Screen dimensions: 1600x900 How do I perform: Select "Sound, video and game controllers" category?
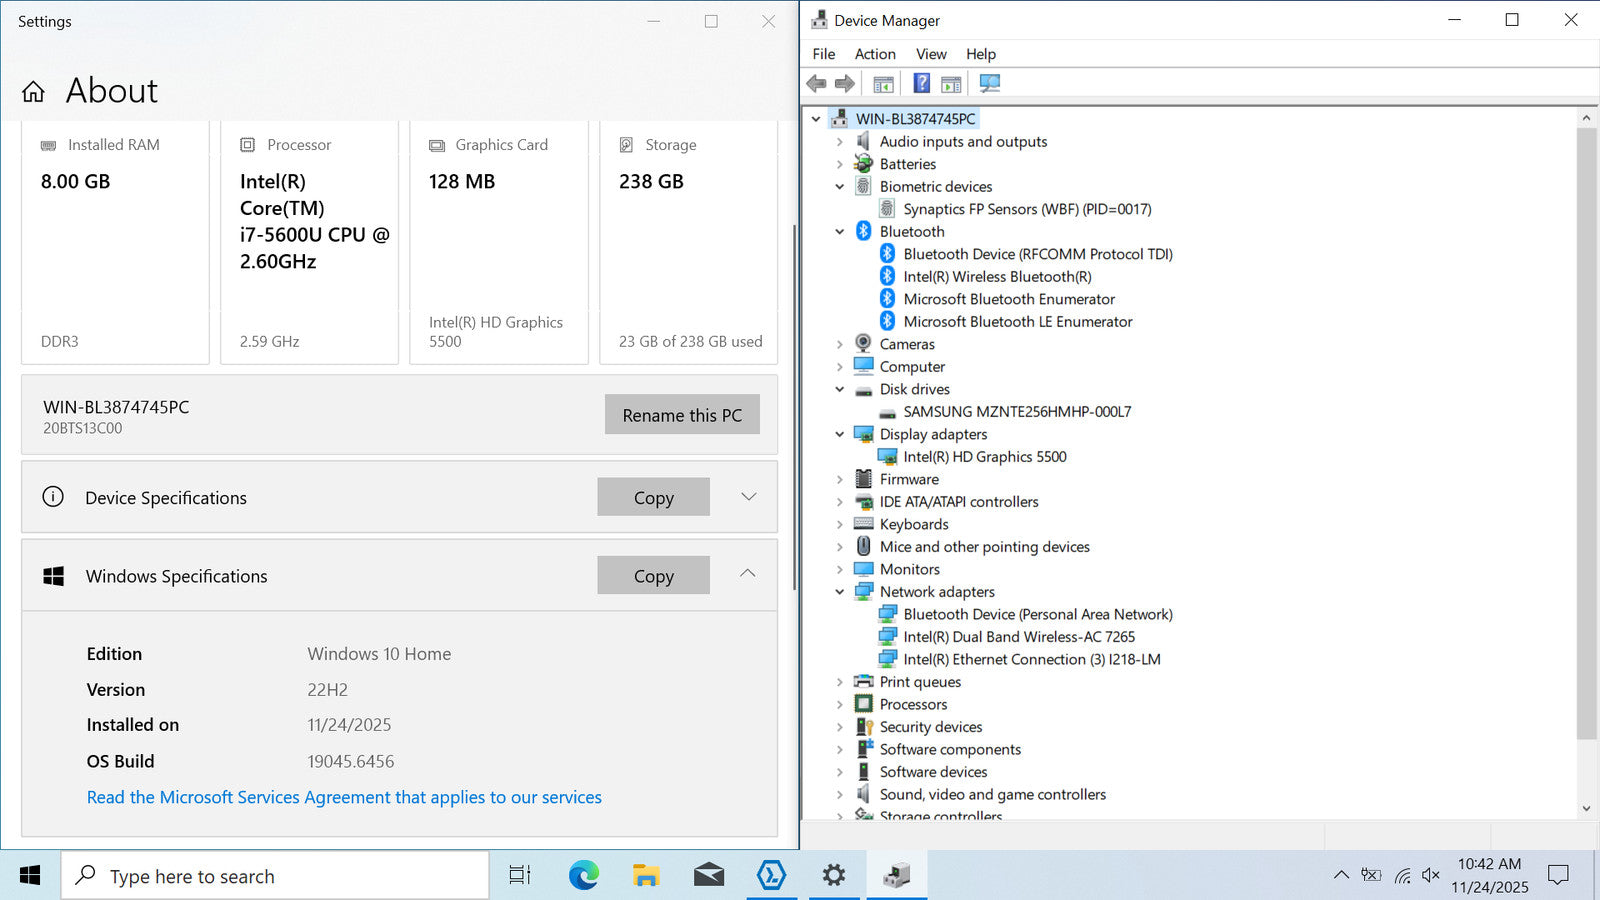point(993,794)
